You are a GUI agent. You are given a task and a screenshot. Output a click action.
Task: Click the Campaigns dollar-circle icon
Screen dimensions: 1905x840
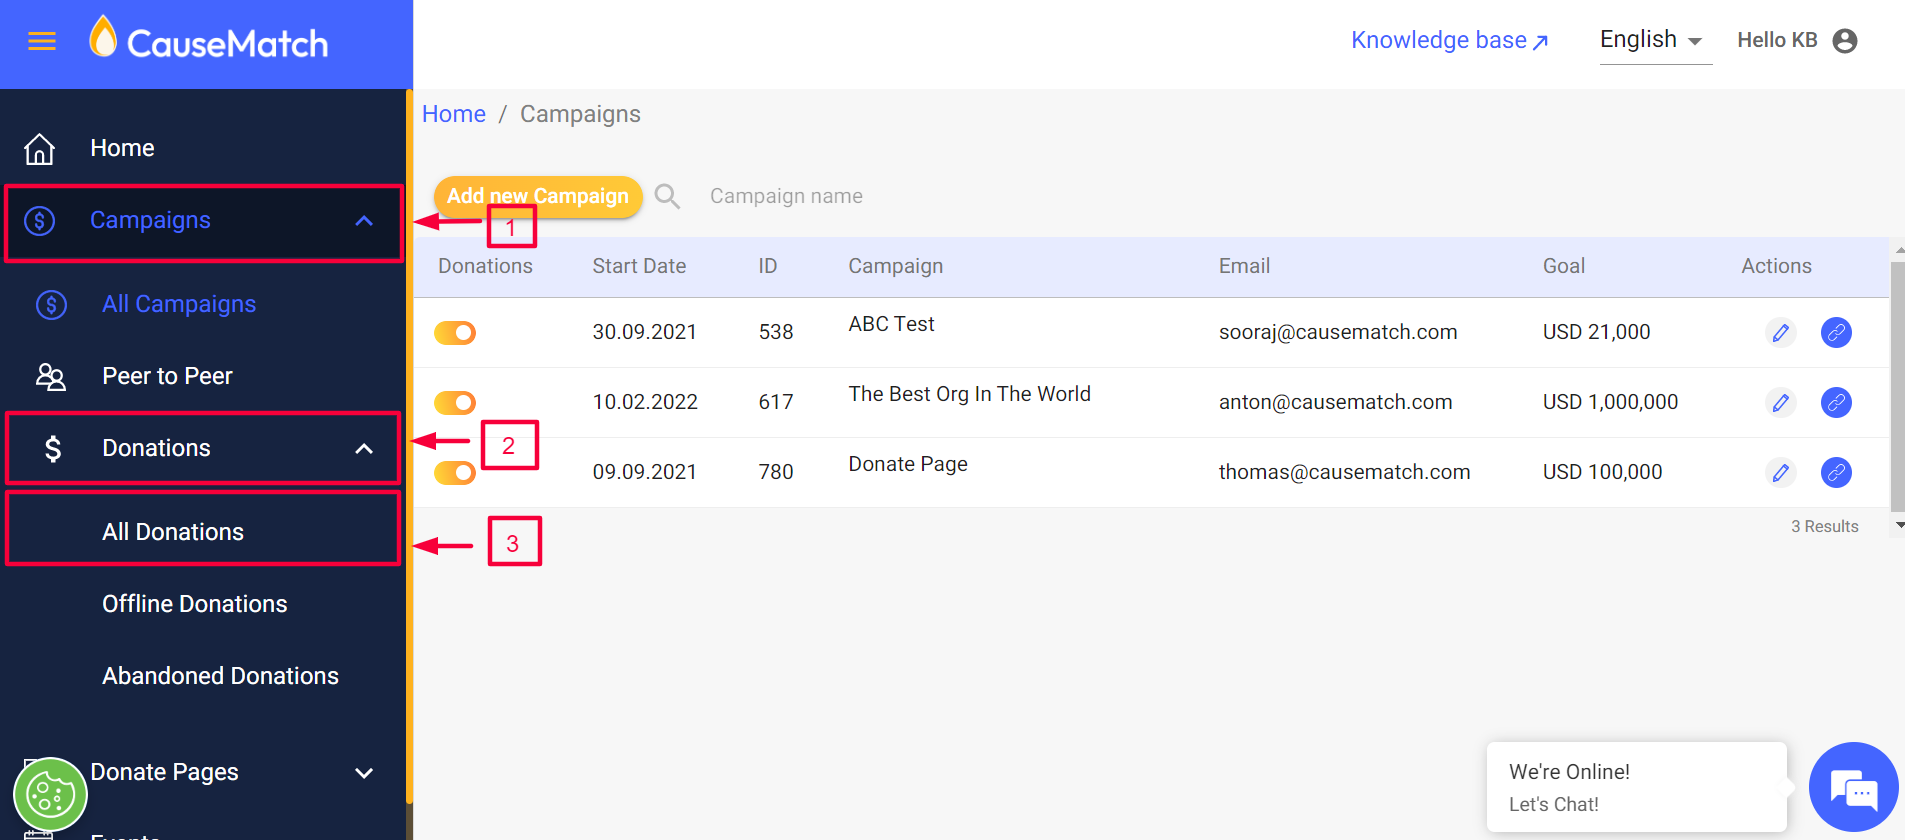click(x=40, y=220)
